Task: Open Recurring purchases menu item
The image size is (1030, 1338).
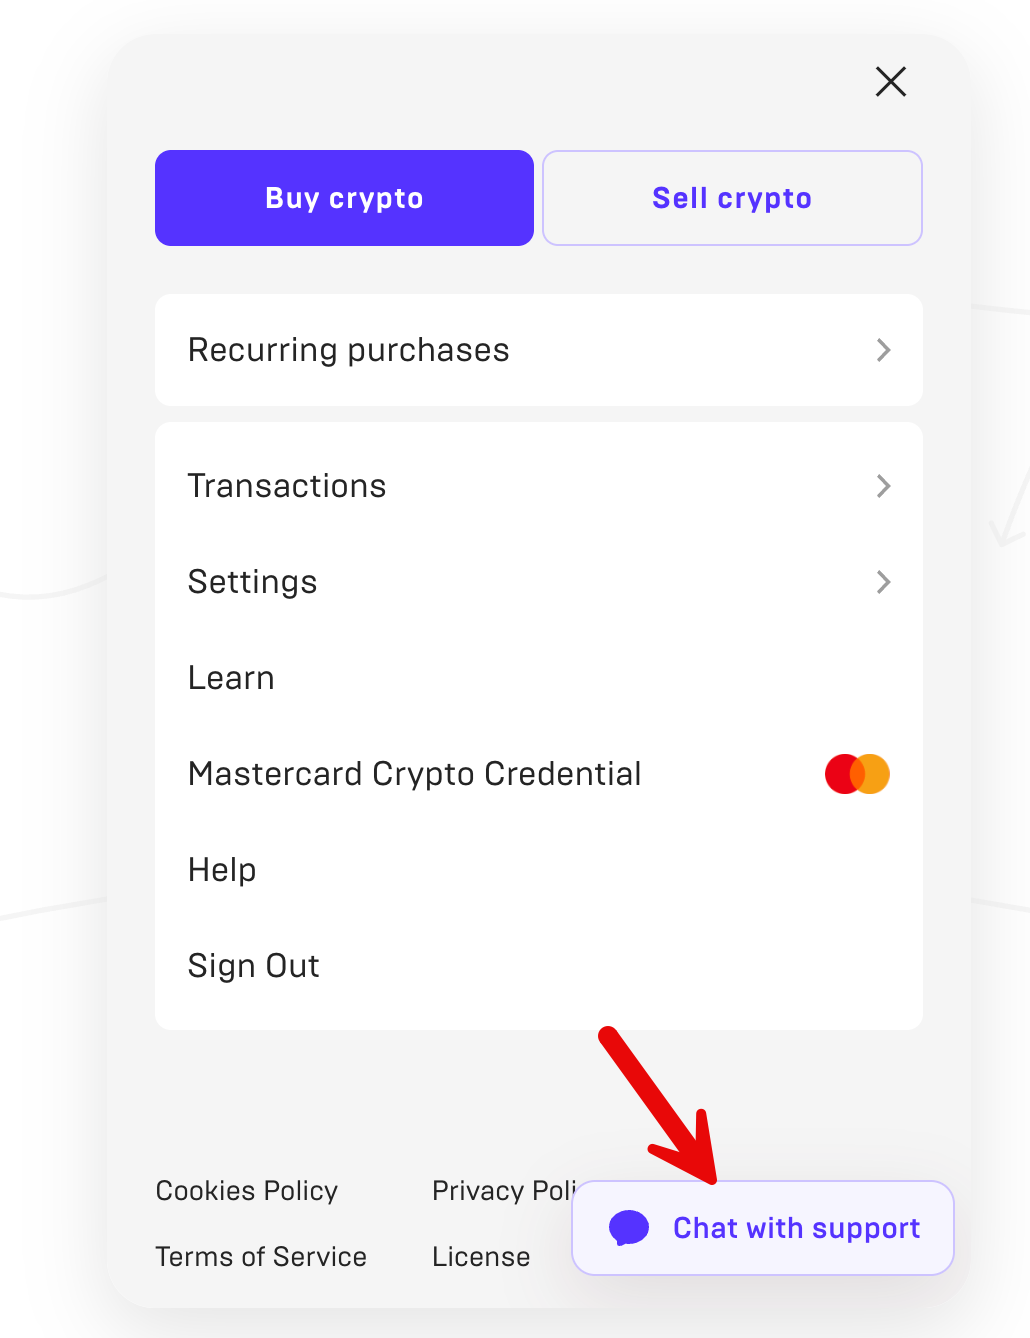Action: tap(349, 350)
